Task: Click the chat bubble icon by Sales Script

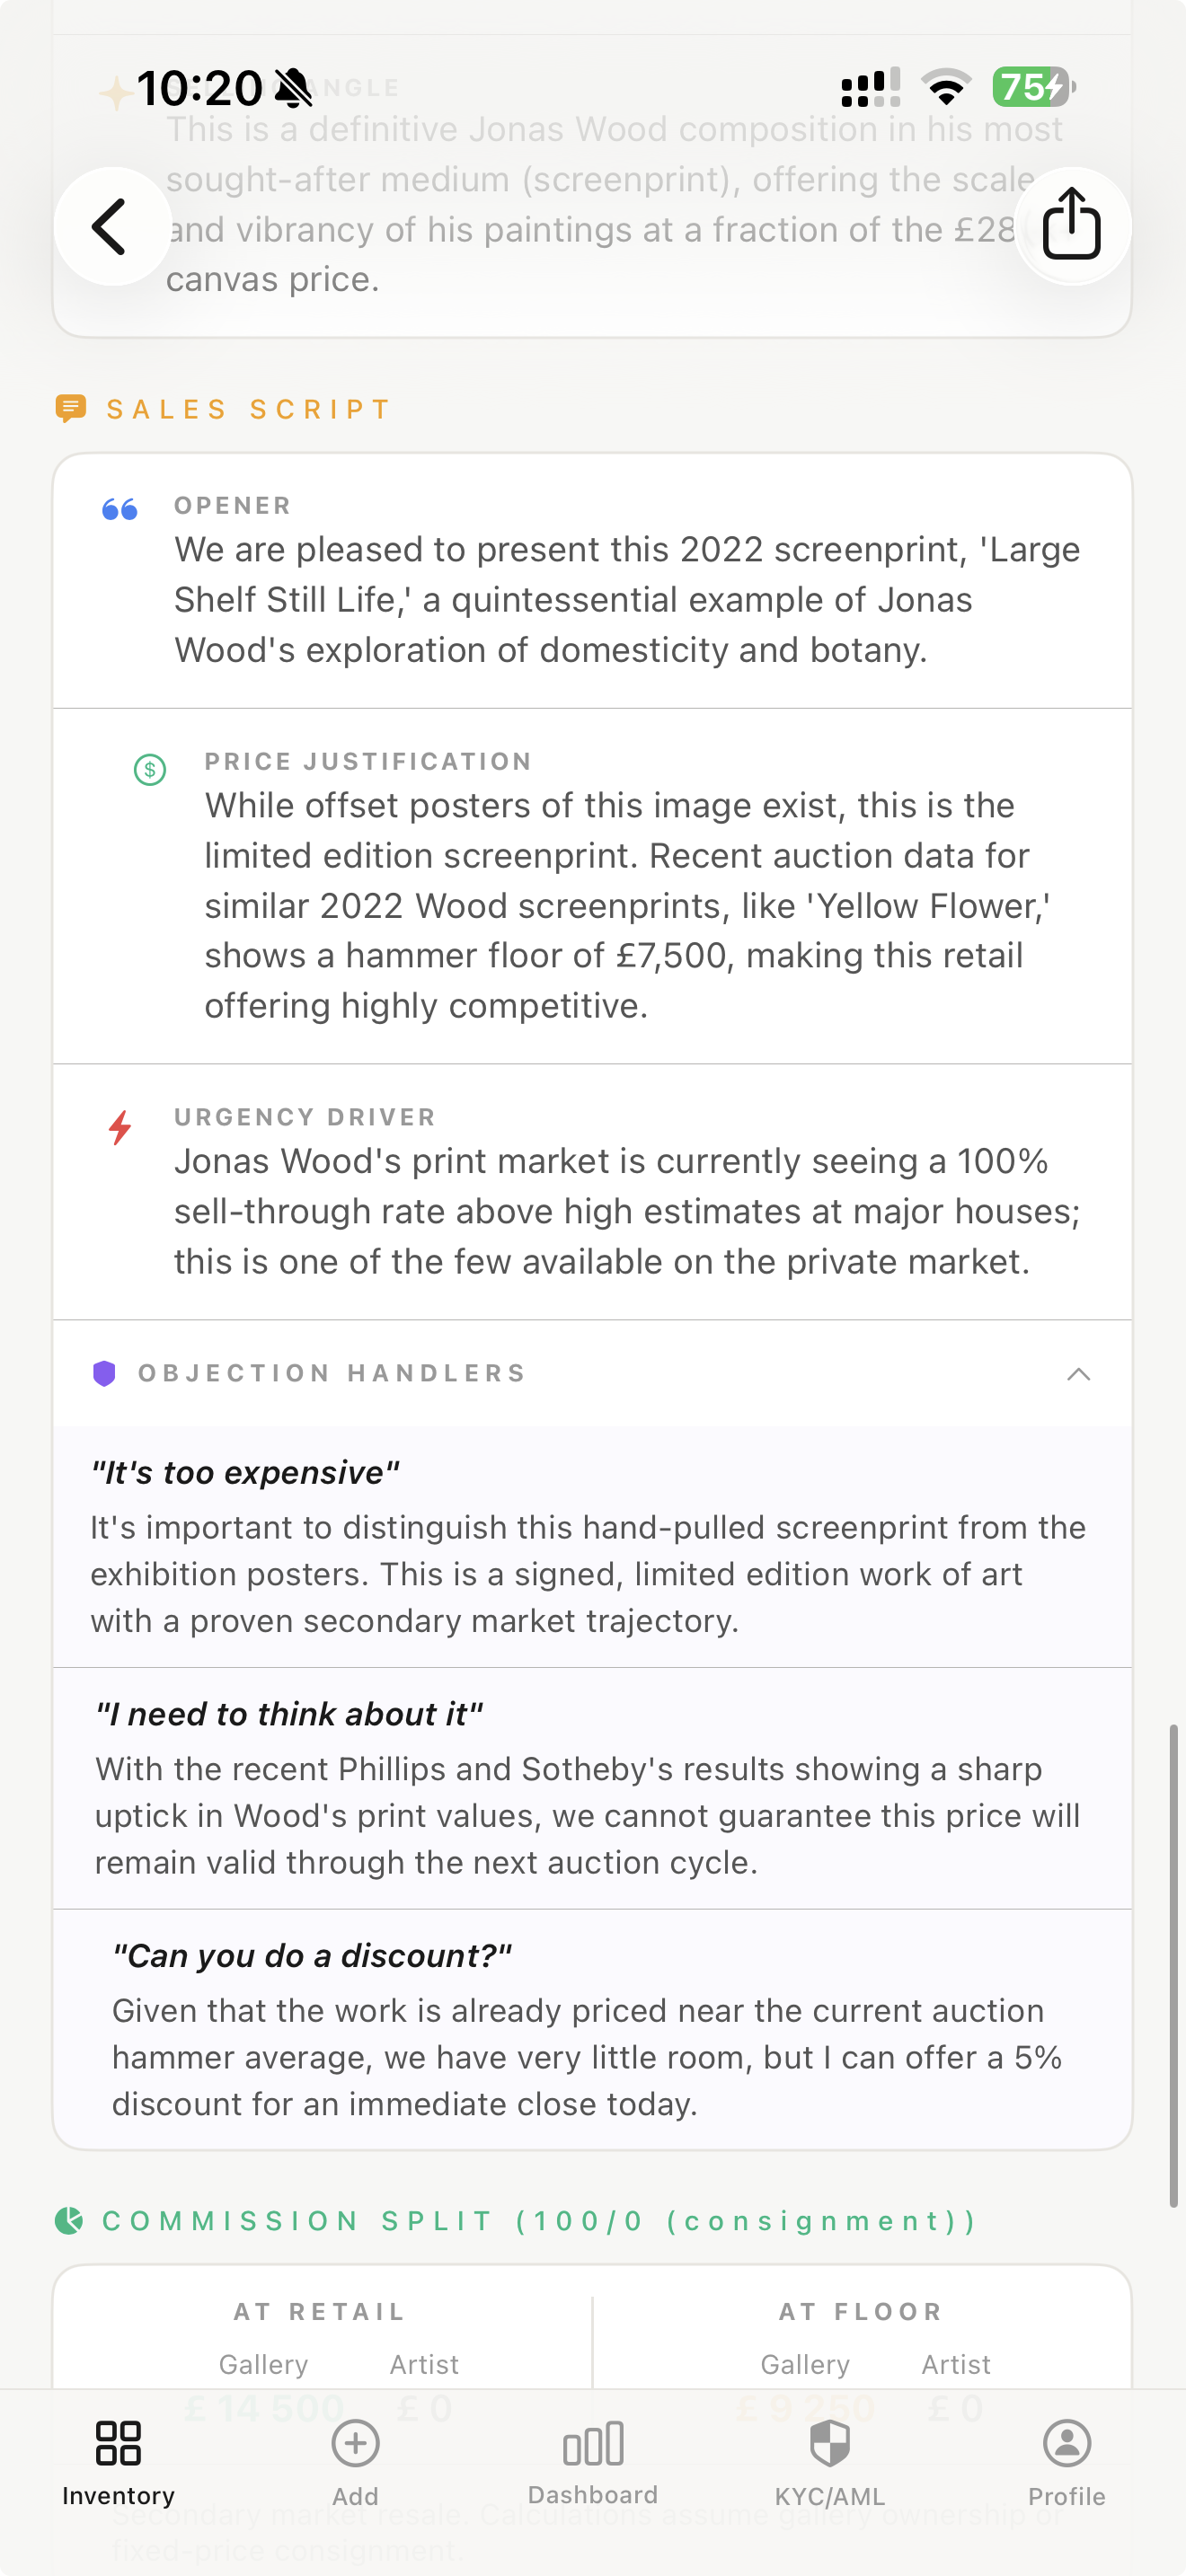Action: 70,408
